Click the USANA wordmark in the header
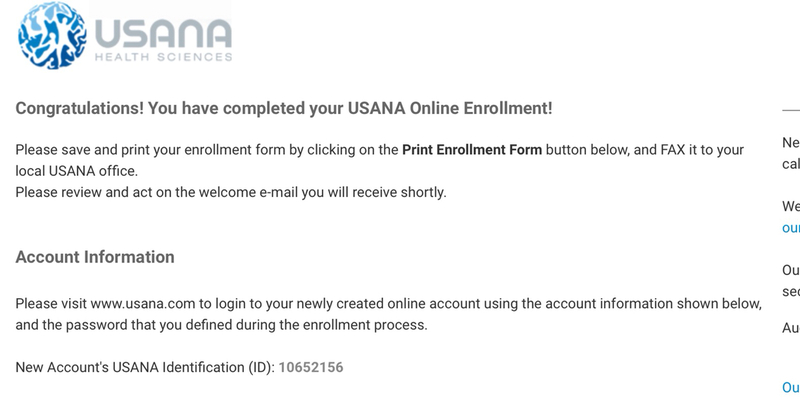Viewport: 800px width, 415px height. click(x=163, y=33)
